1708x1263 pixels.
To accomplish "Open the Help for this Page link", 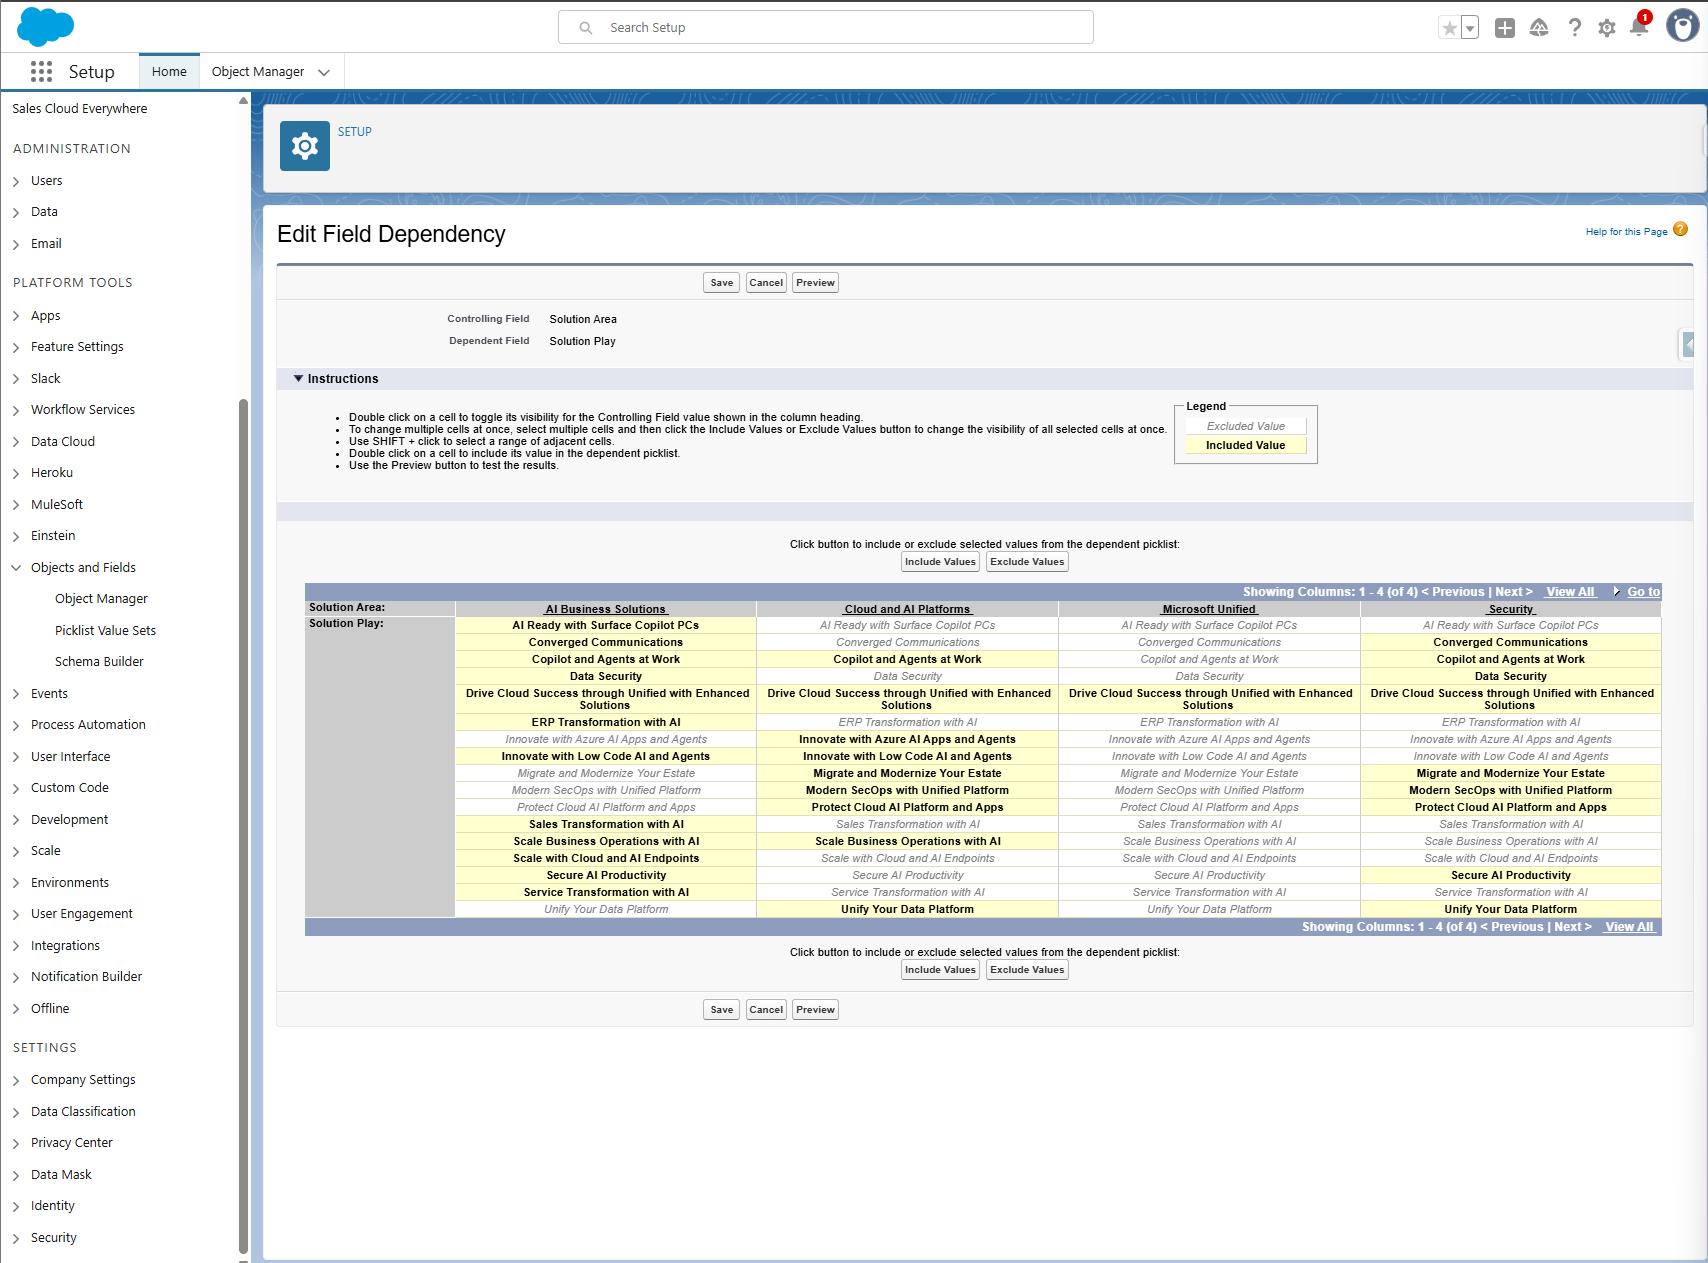I will pos(1626,232).
